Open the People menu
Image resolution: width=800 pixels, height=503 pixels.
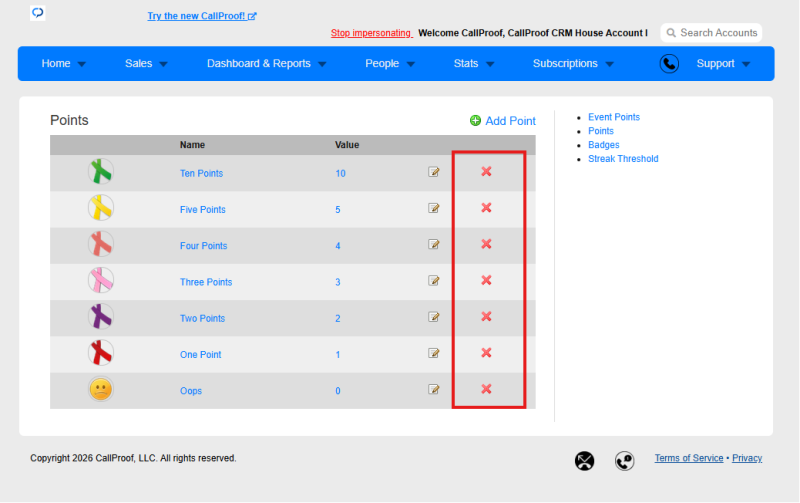tap(390, 64)
